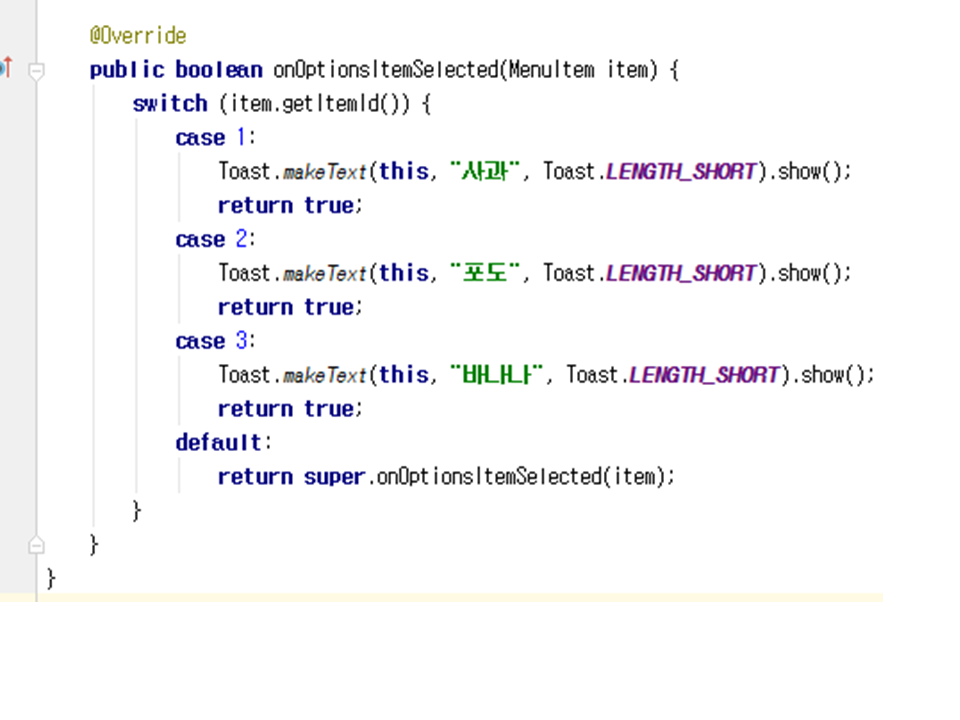Click the @Override annotation
Viewport: 960px width, 720px height.
(x=138, y=36)
